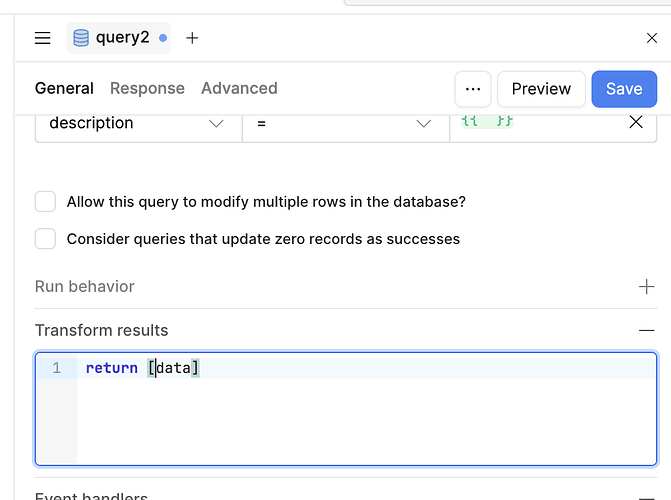
Task: Remove the description filter row
Action: (635, 123)
